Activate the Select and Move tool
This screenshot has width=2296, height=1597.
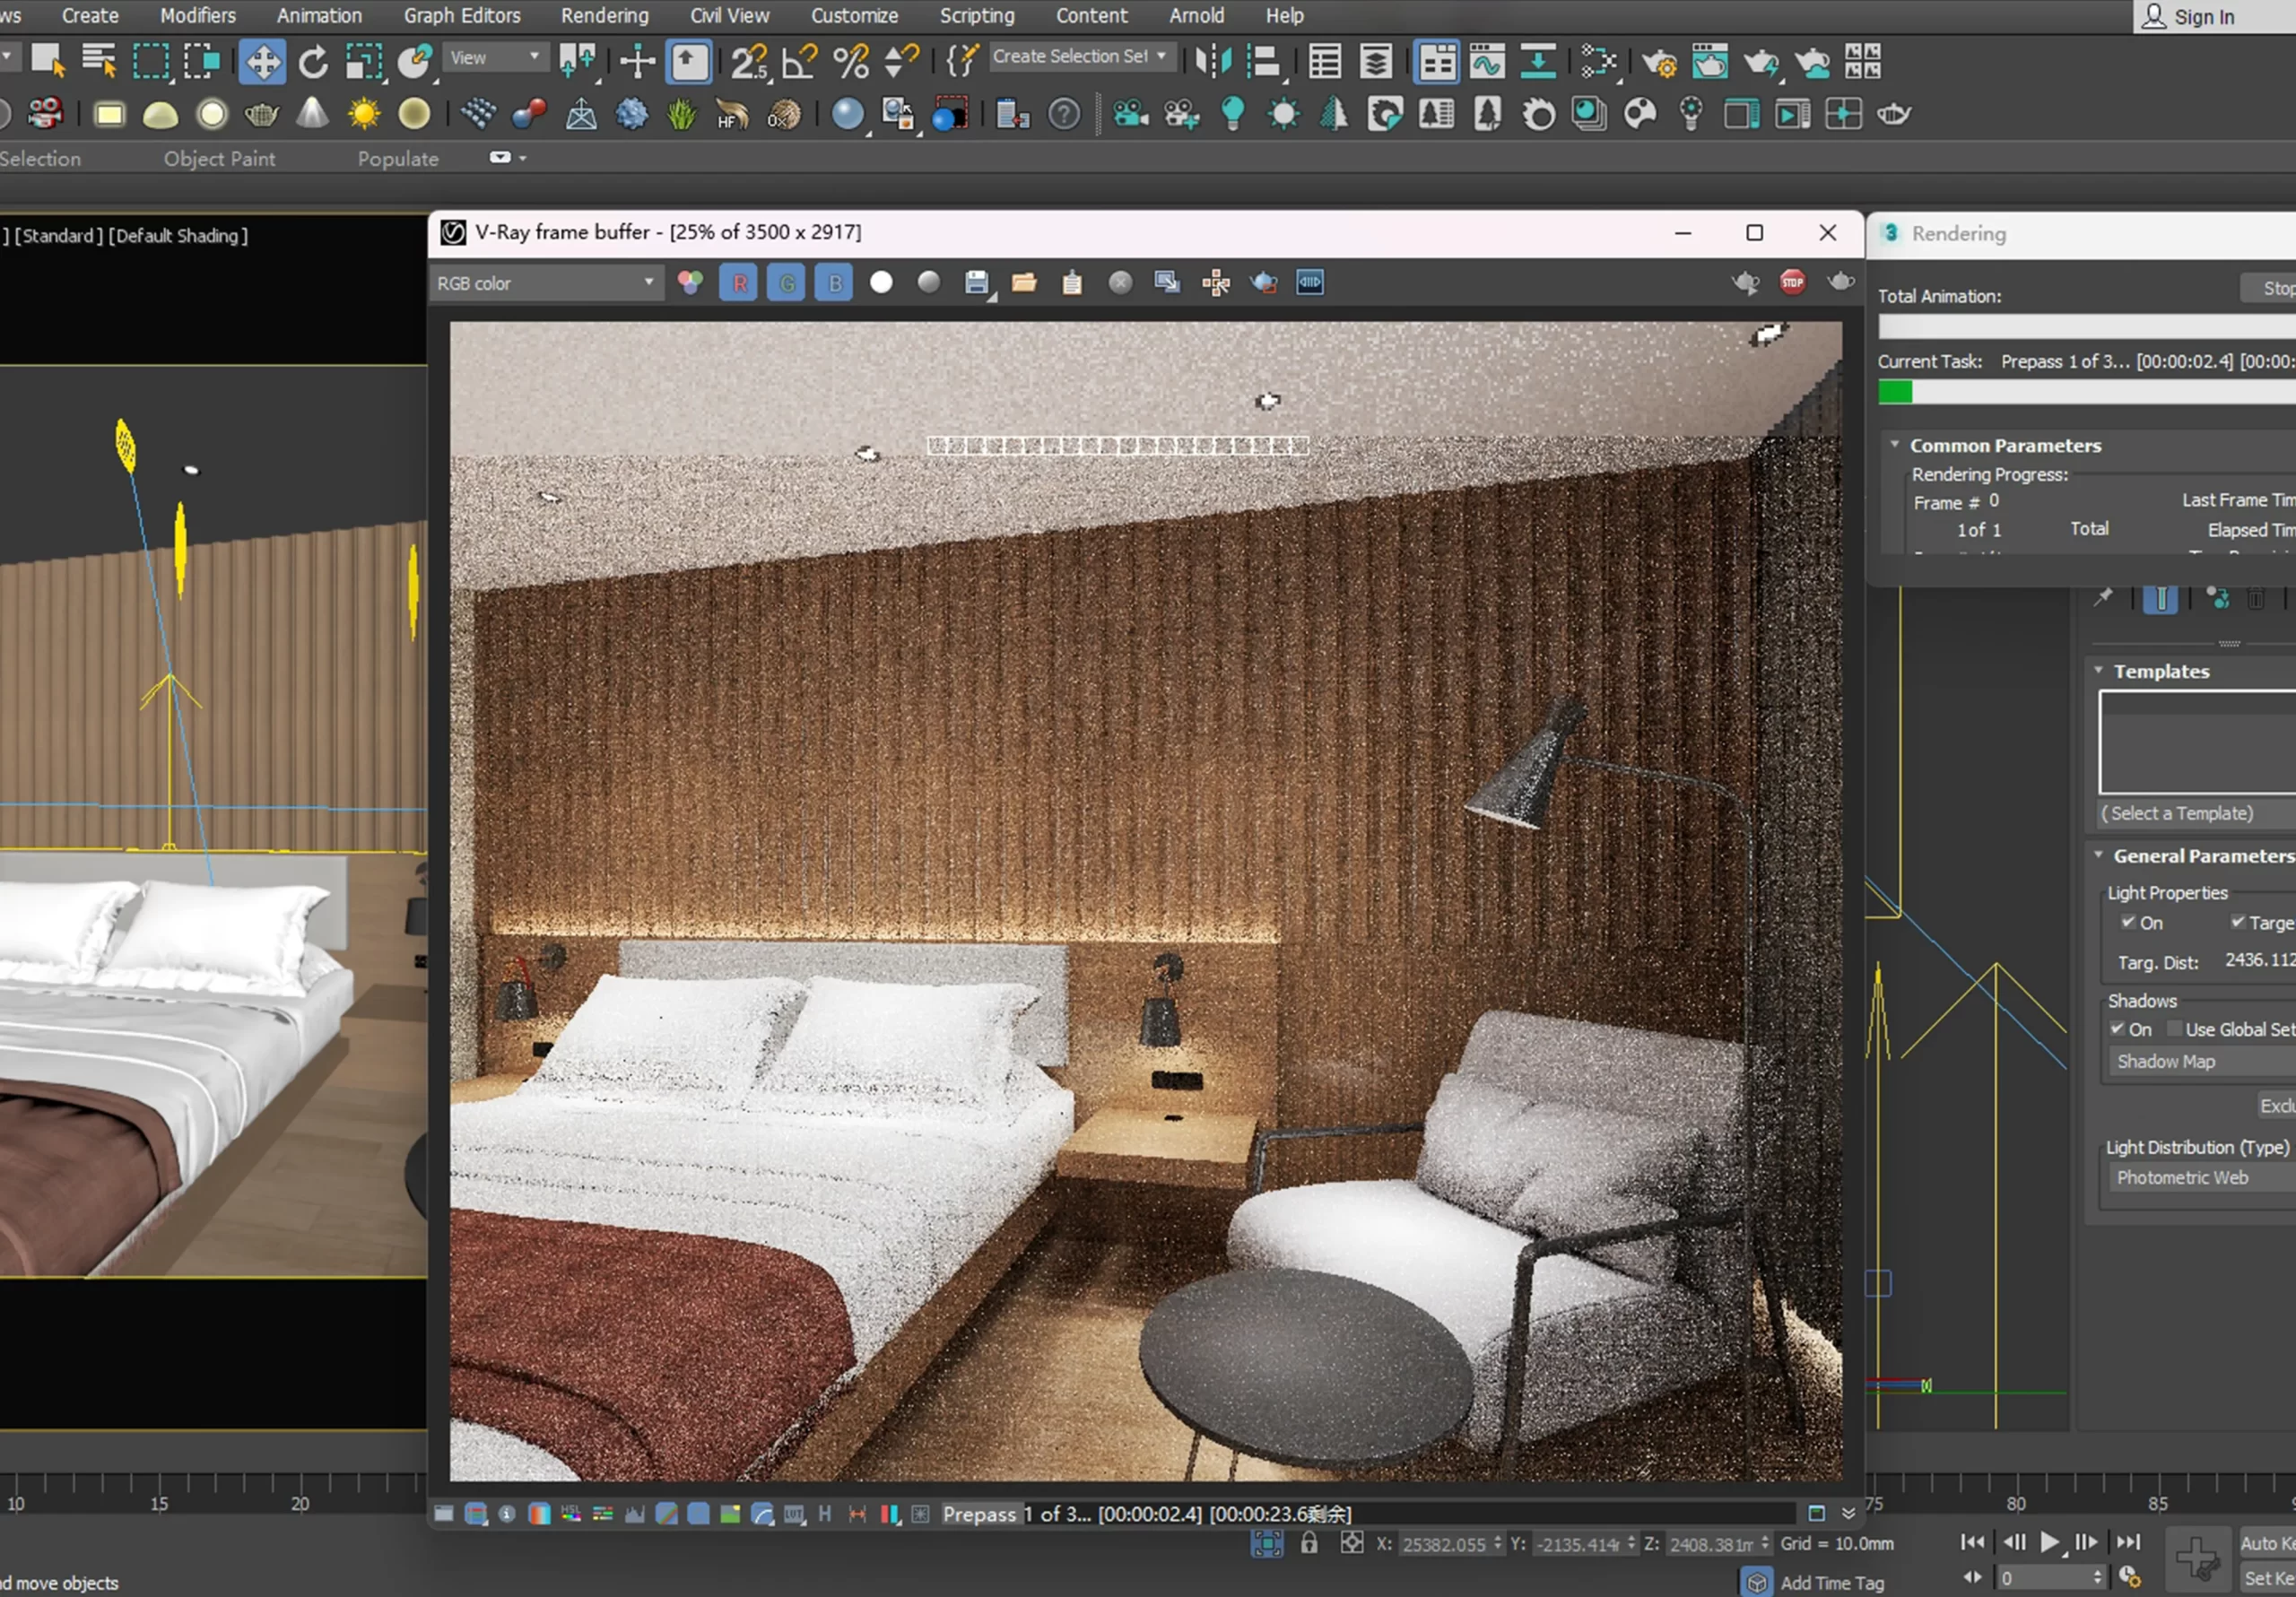coord(262,62)
